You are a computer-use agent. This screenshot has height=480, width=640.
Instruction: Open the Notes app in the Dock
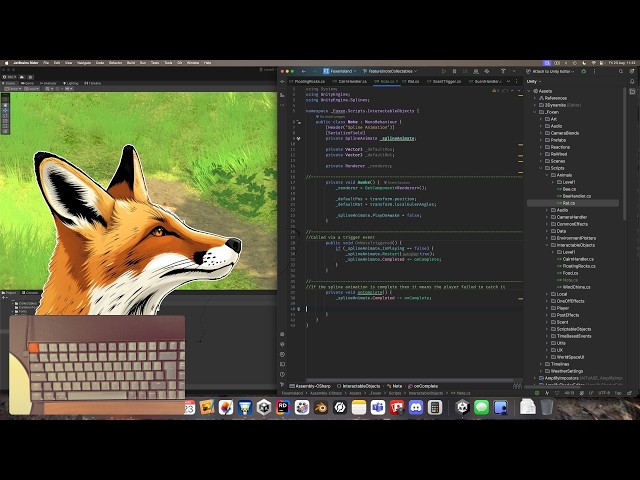[359, 407]
